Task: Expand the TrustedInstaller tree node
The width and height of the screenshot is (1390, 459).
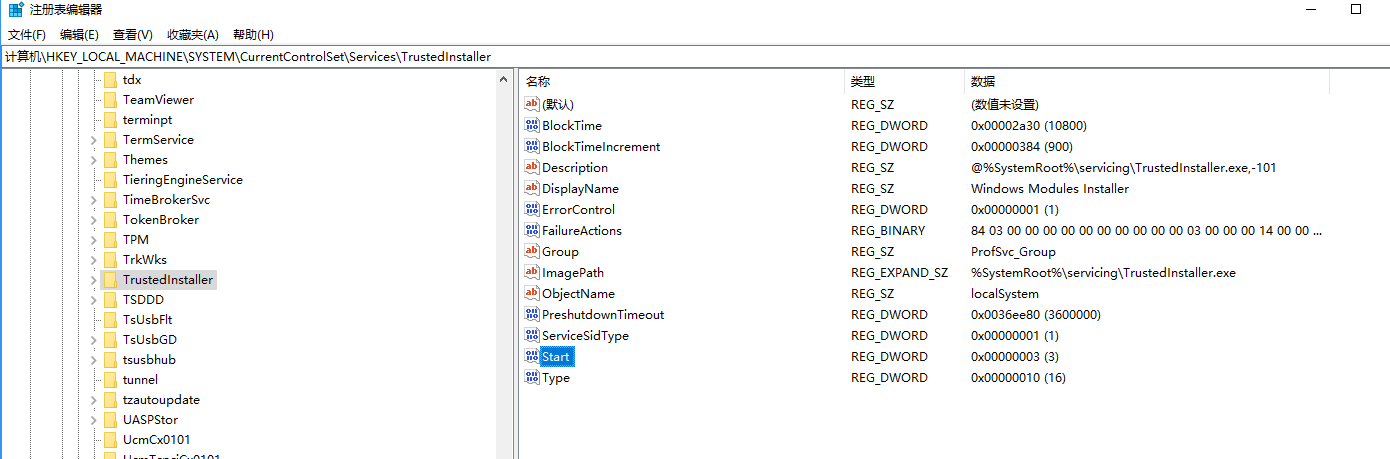Action: (x=93, y=280)
